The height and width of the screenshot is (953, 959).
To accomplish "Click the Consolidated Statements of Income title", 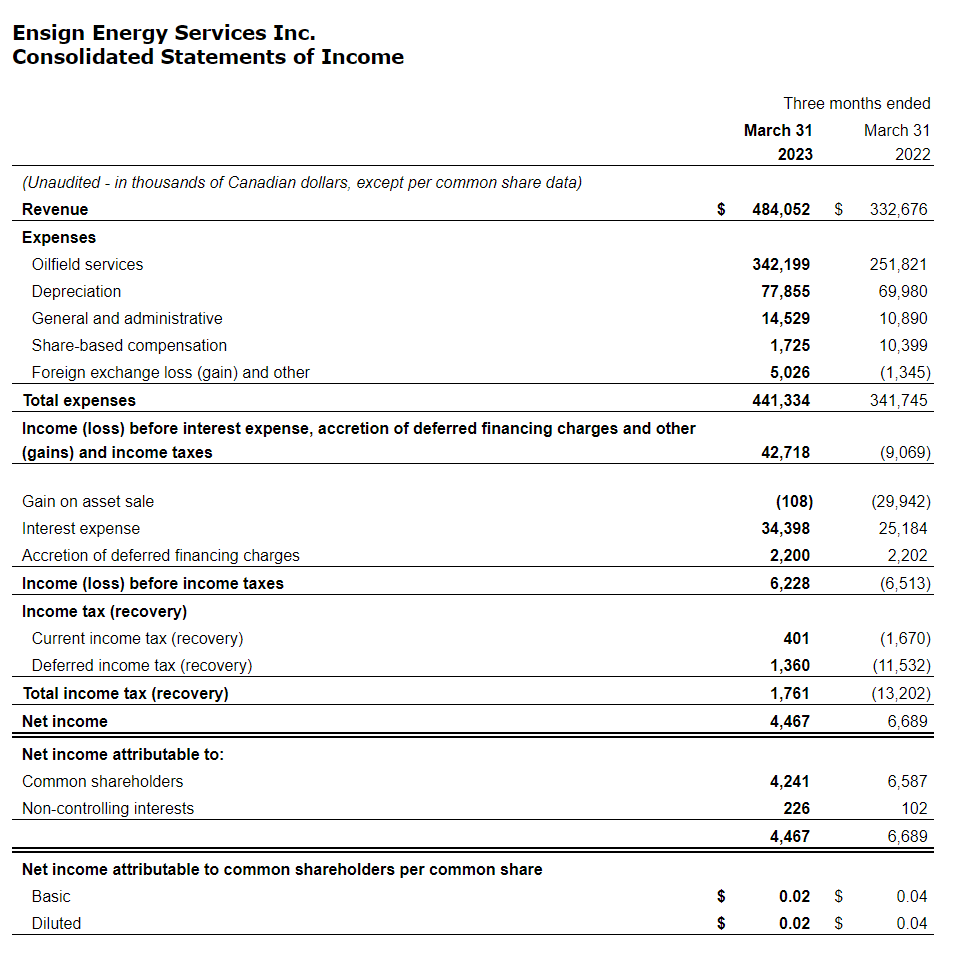I will [x=208, y=57].
